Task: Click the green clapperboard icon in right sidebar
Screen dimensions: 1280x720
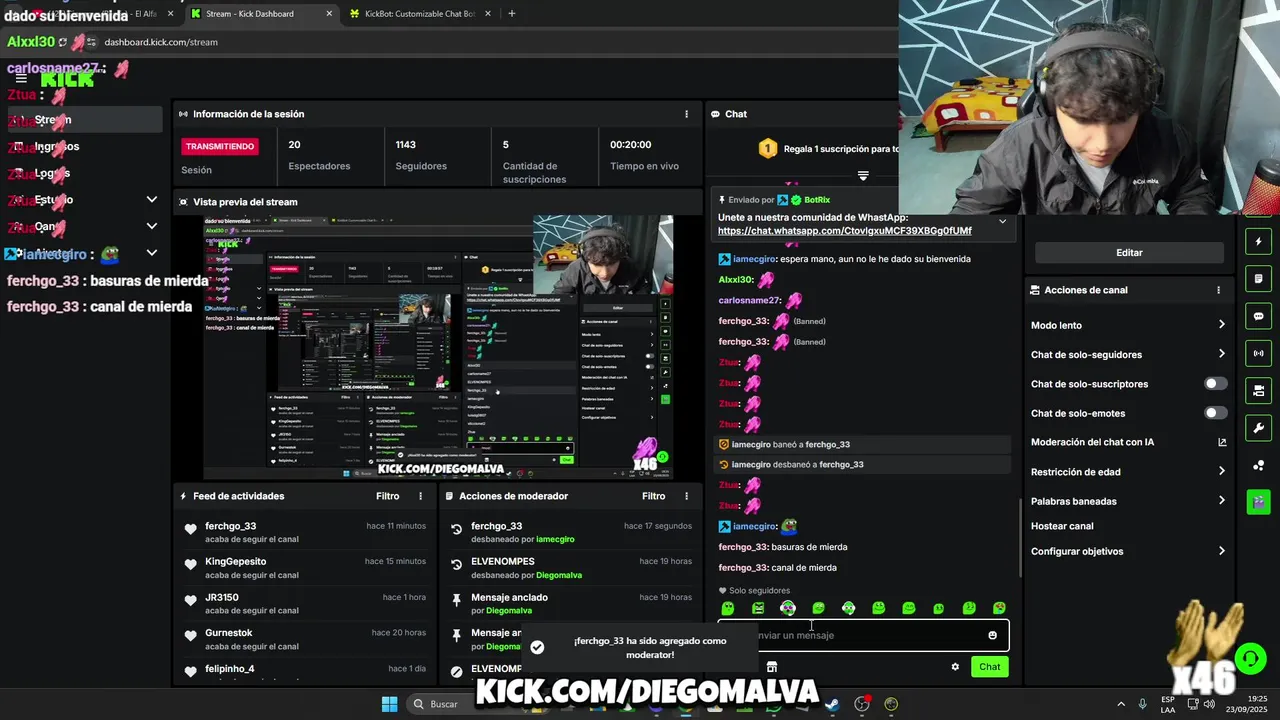Action: pyautogui.click(x=1258, y=501)
